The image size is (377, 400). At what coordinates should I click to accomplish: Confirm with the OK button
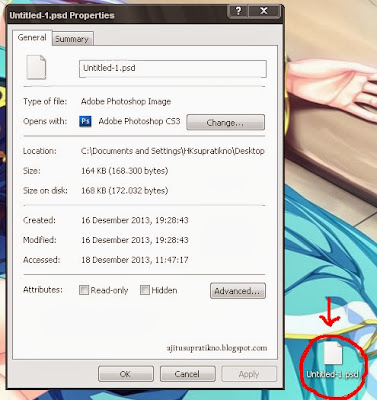pyautogui.click(x=126, y=374)
